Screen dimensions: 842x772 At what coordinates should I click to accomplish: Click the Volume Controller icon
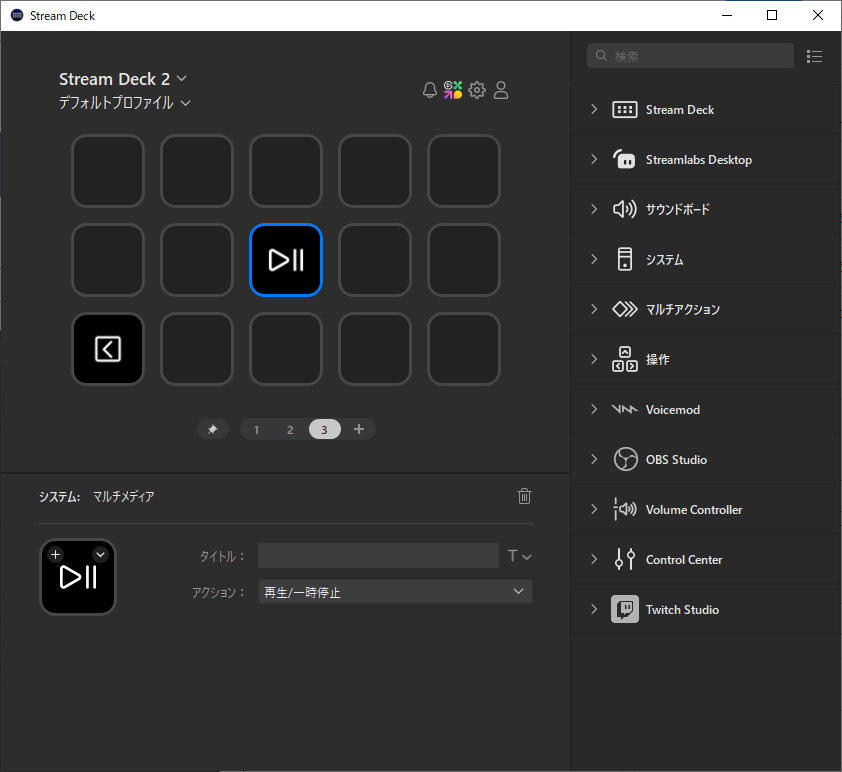click(625, 509)
